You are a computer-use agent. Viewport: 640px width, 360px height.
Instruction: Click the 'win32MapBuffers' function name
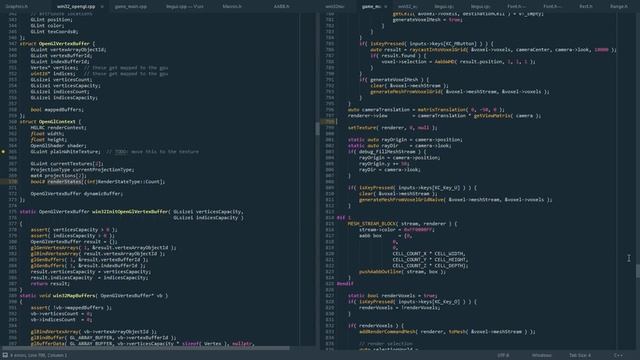(x=73, y=296)
